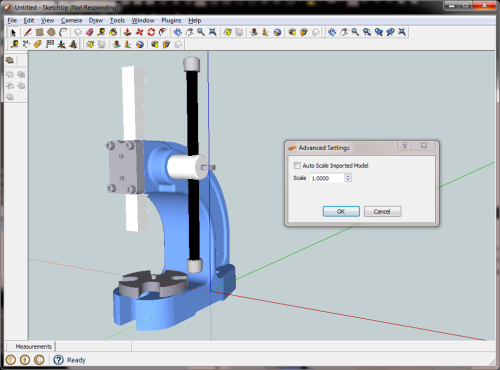Click the help question mark in status bar
The image size is (500, 370).
click(59, 360)
